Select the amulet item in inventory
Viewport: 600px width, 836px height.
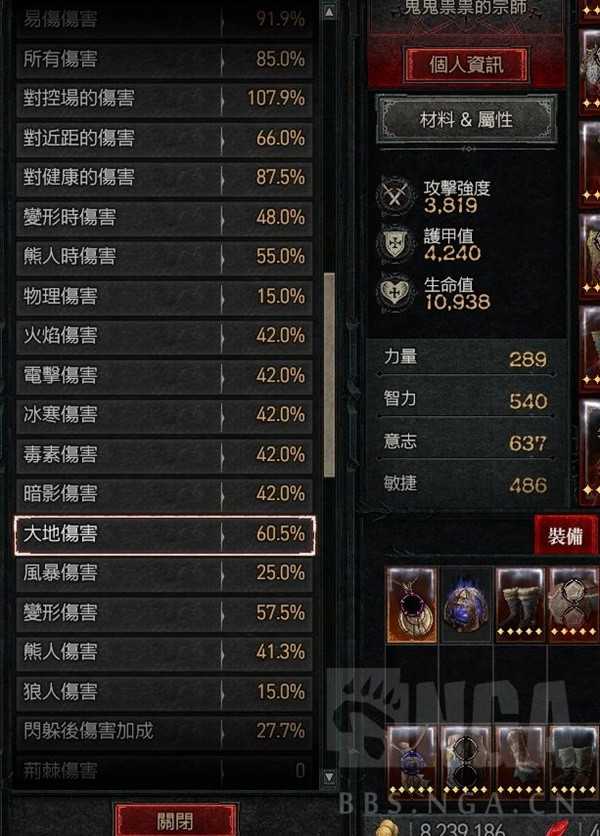pos(411,605)
